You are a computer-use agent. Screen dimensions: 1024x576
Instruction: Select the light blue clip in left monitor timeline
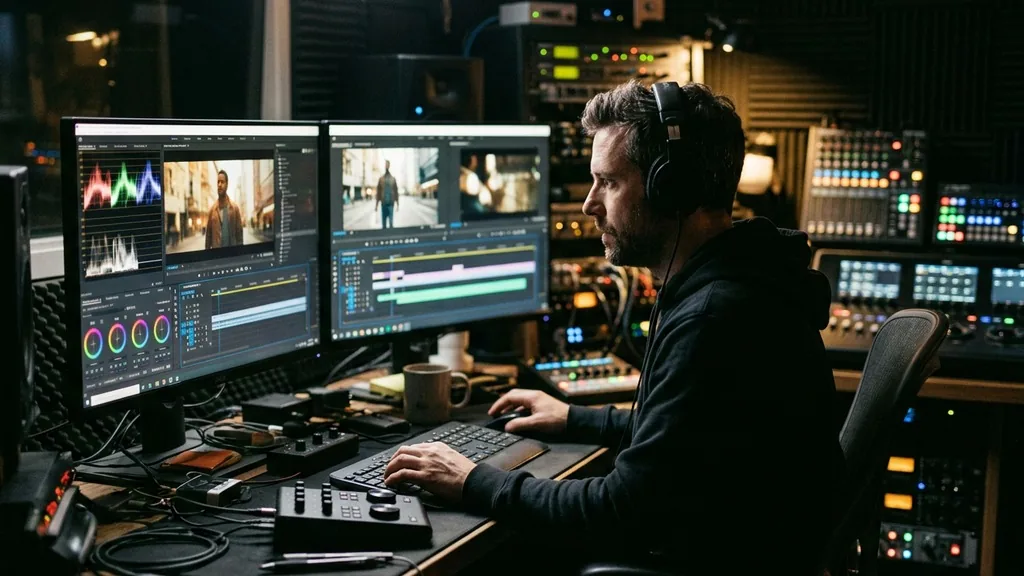pos(259,312)
